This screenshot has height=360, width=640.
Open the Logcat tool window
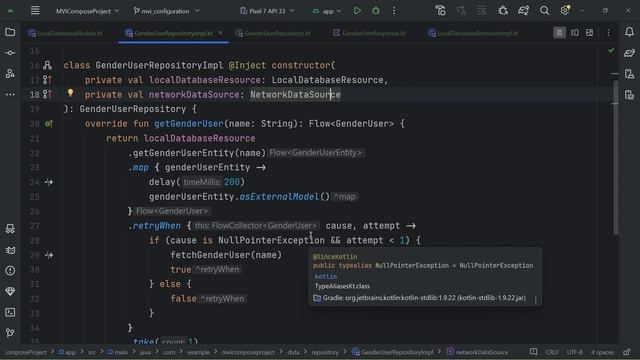[x=10, y=250]
